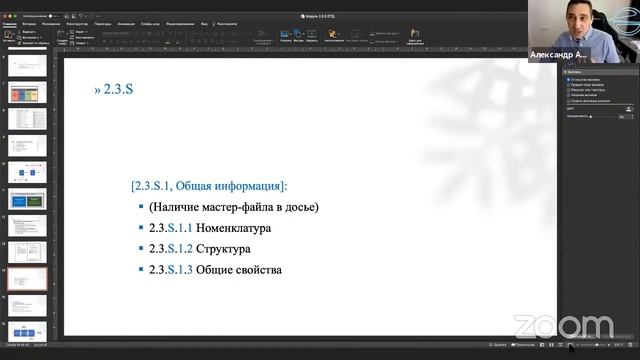
Task: Click the Paste clipboard icon
Action: [x=8, y=34]
